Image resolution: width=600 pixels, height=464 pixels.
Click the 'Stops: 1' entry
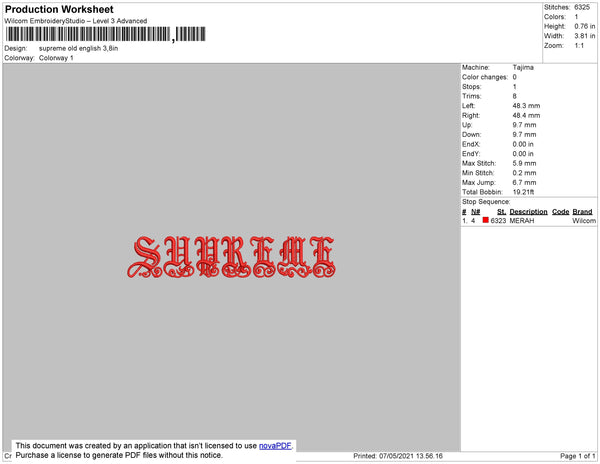pos(489,86)
